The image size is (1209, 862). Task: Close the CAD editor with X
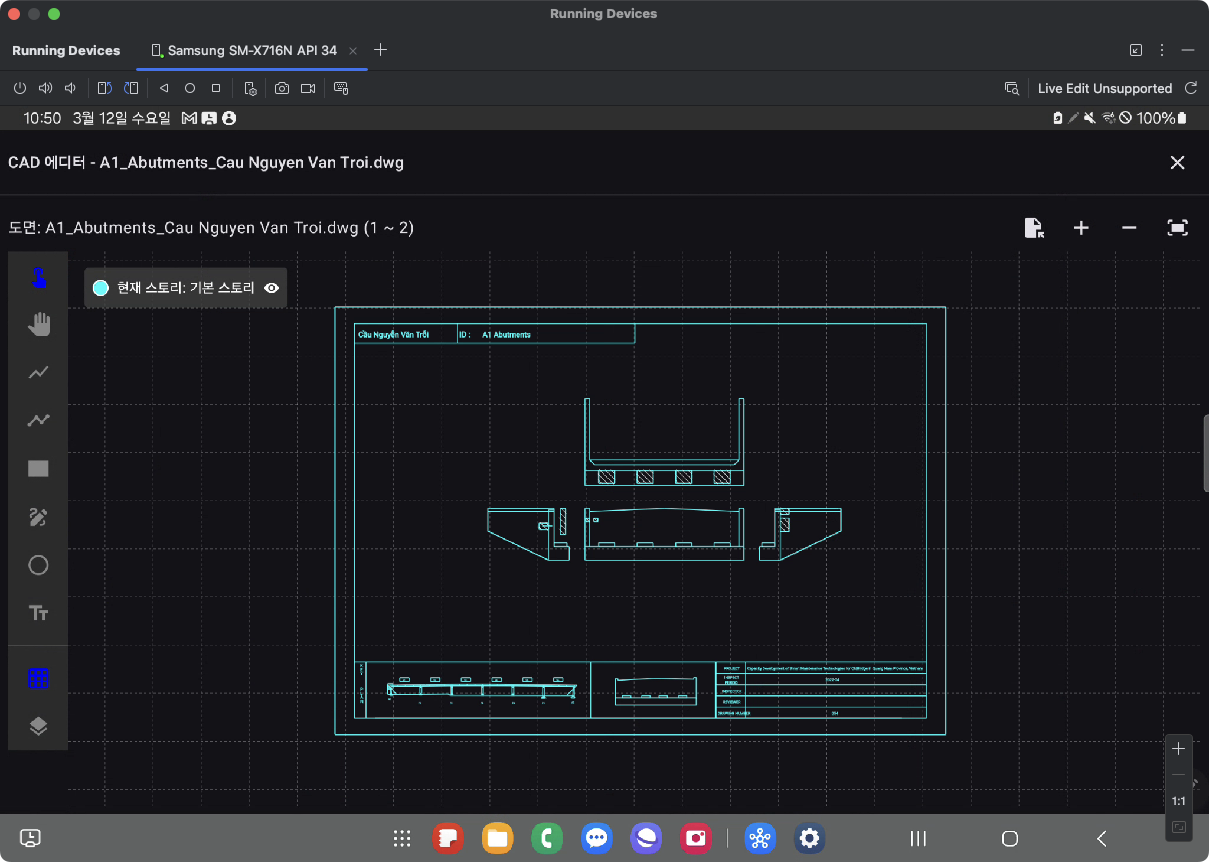click(1177, 162)
